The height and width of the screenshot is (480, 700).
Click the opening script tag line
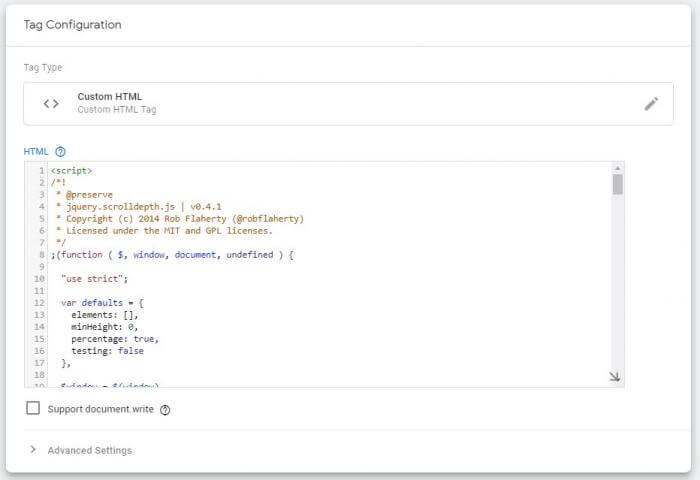click(x=71, y=171)
